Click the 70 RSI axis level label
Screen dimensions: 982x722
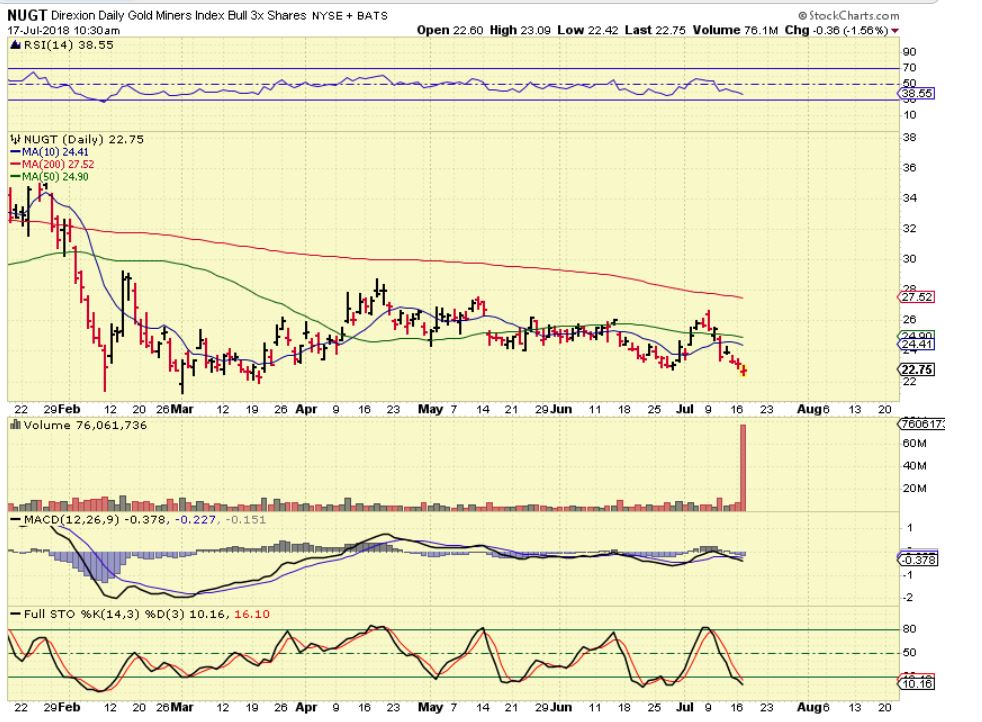point(909,68)
